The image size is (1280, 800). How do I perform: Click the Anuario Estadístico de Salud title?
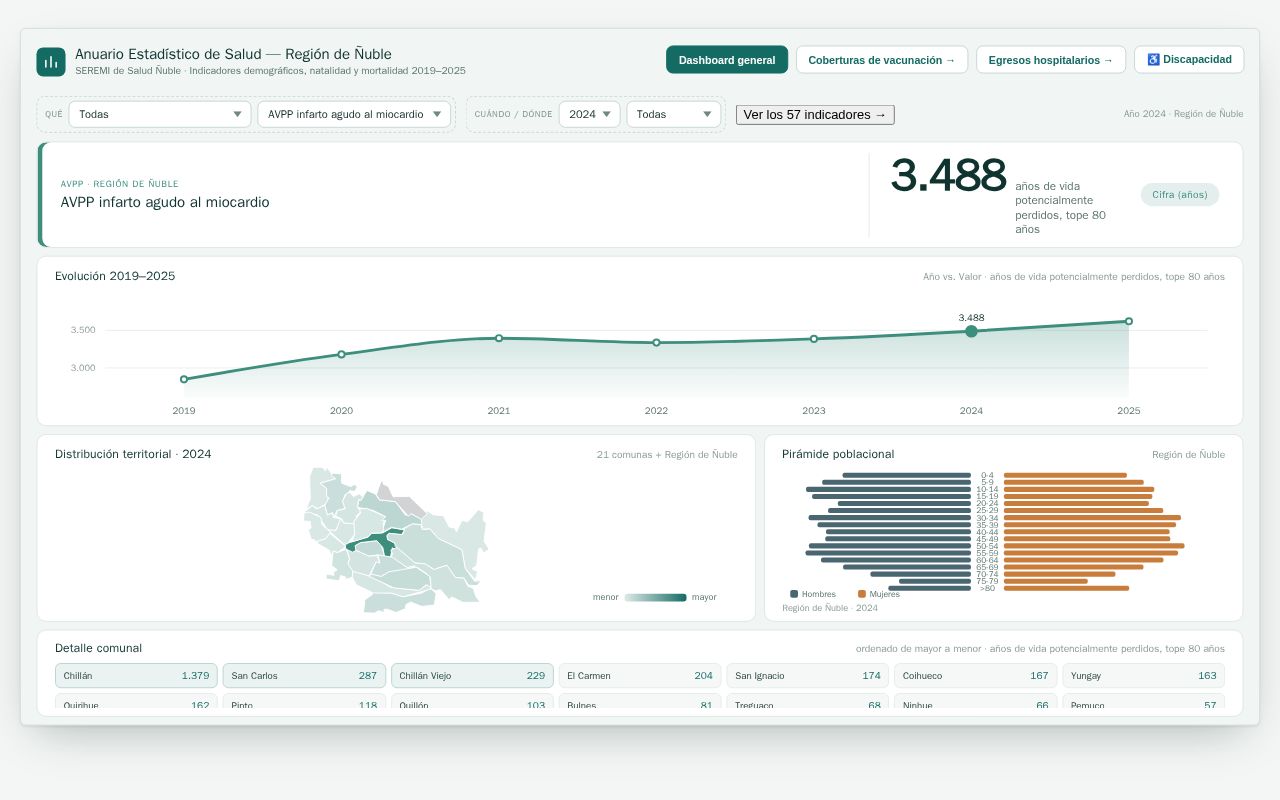click(233, 54)
